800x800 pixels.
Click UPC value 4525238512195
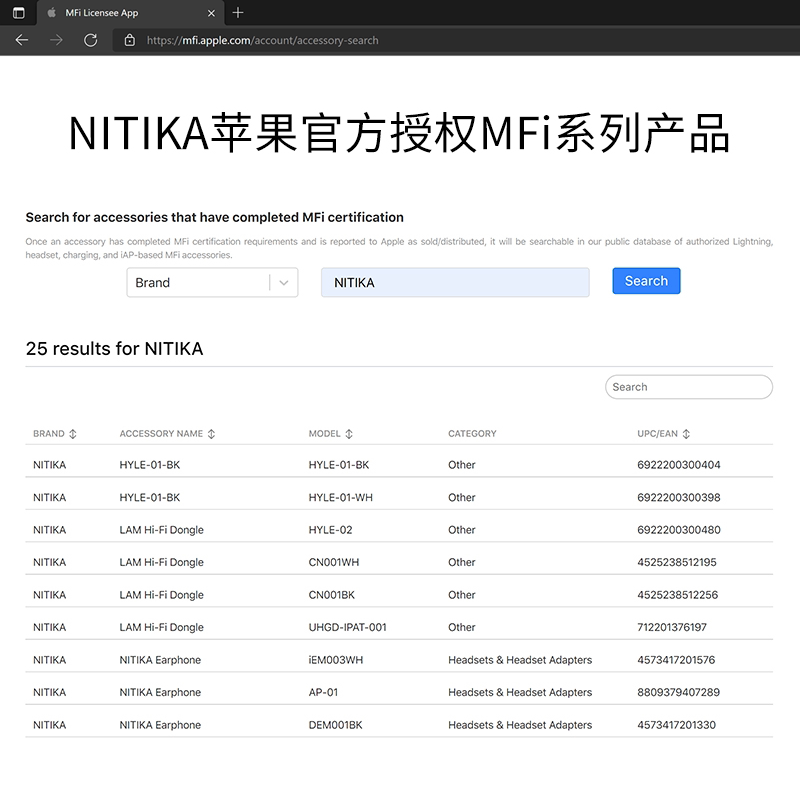[677, 562]
